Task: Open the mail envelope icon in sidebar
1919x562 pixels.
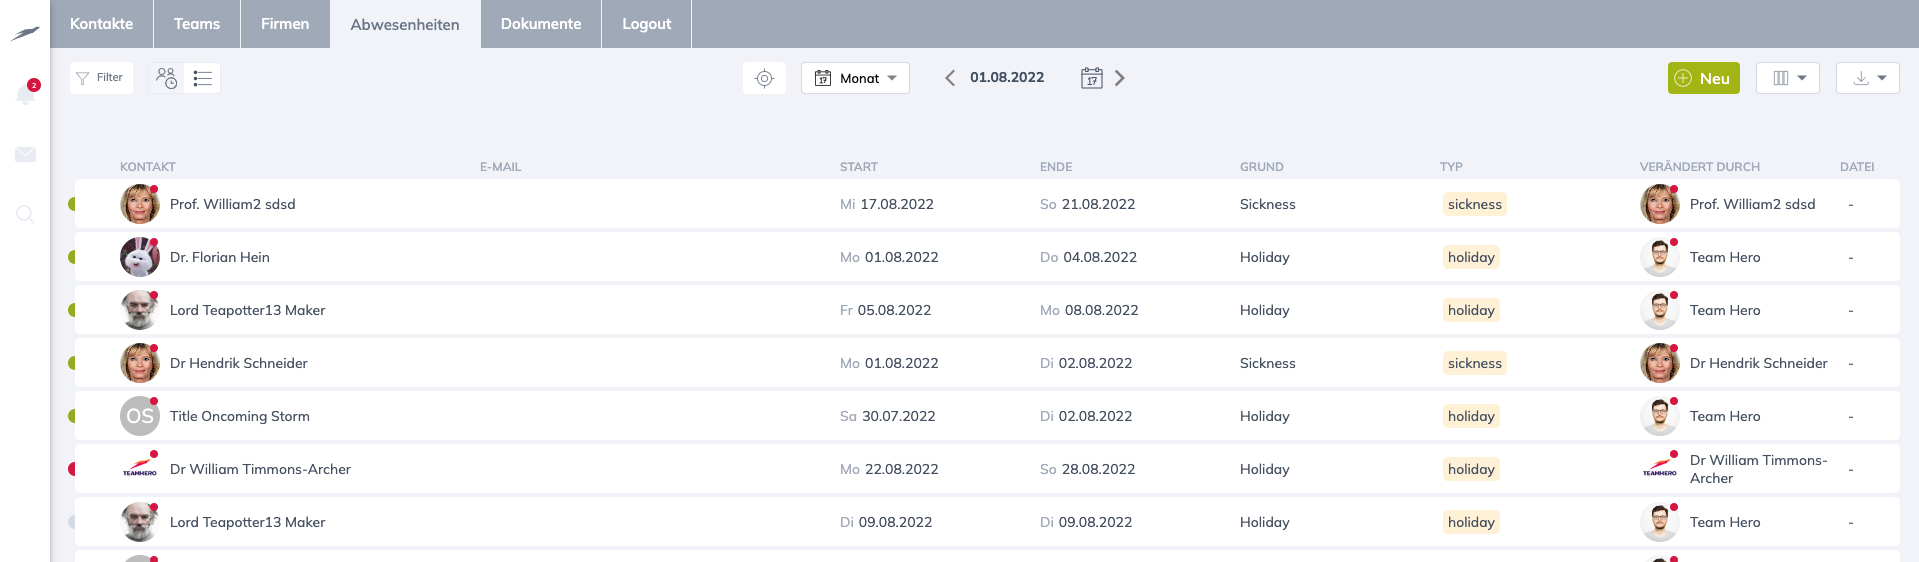Action: coord(25,154)
